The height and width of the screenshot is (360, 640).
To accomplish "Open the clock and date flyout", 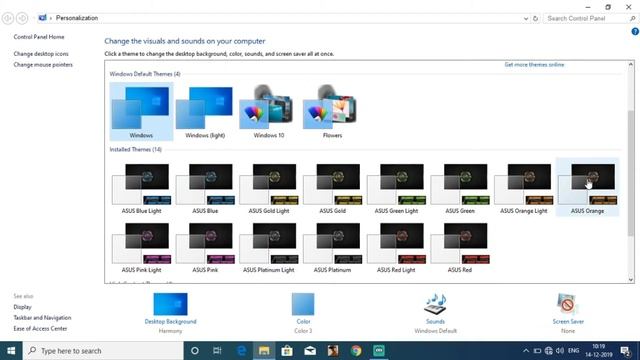I will (x=599, y=351).
